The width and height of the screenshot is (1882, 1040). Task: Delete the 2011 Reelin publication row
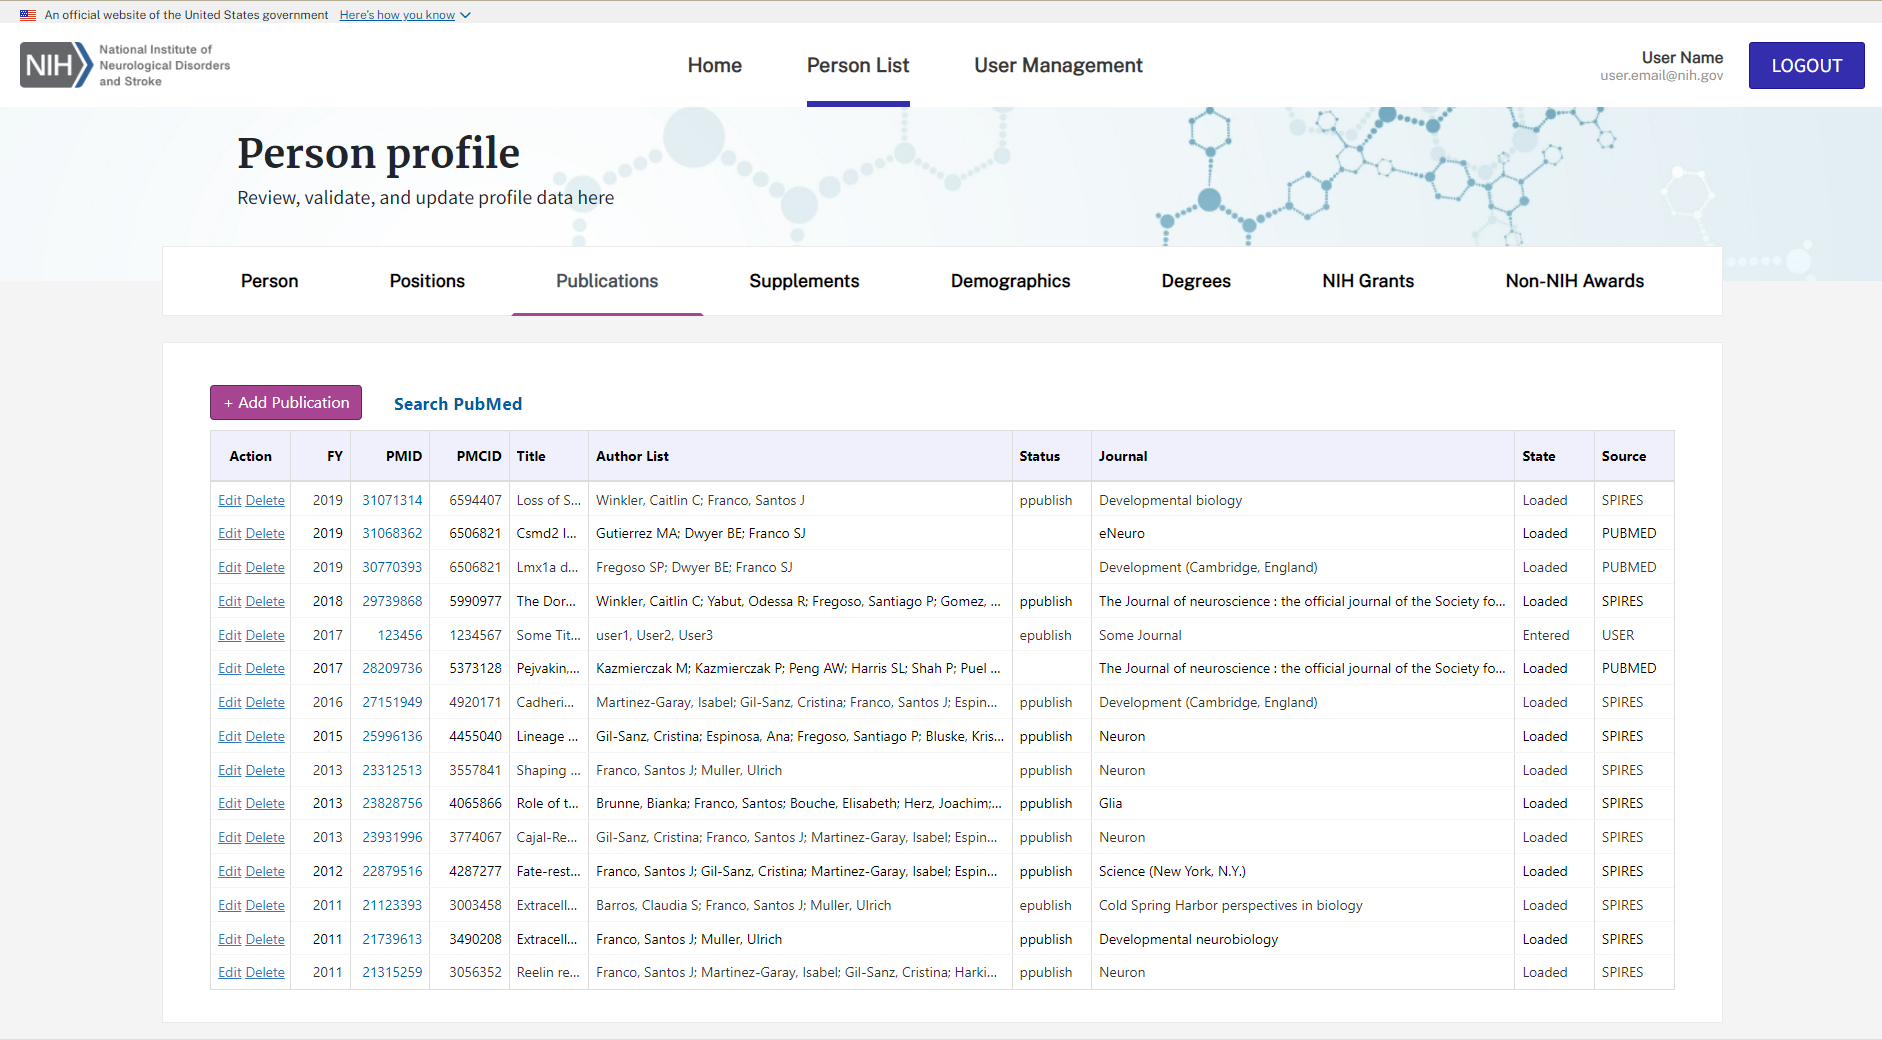click(x=265, y=972)
